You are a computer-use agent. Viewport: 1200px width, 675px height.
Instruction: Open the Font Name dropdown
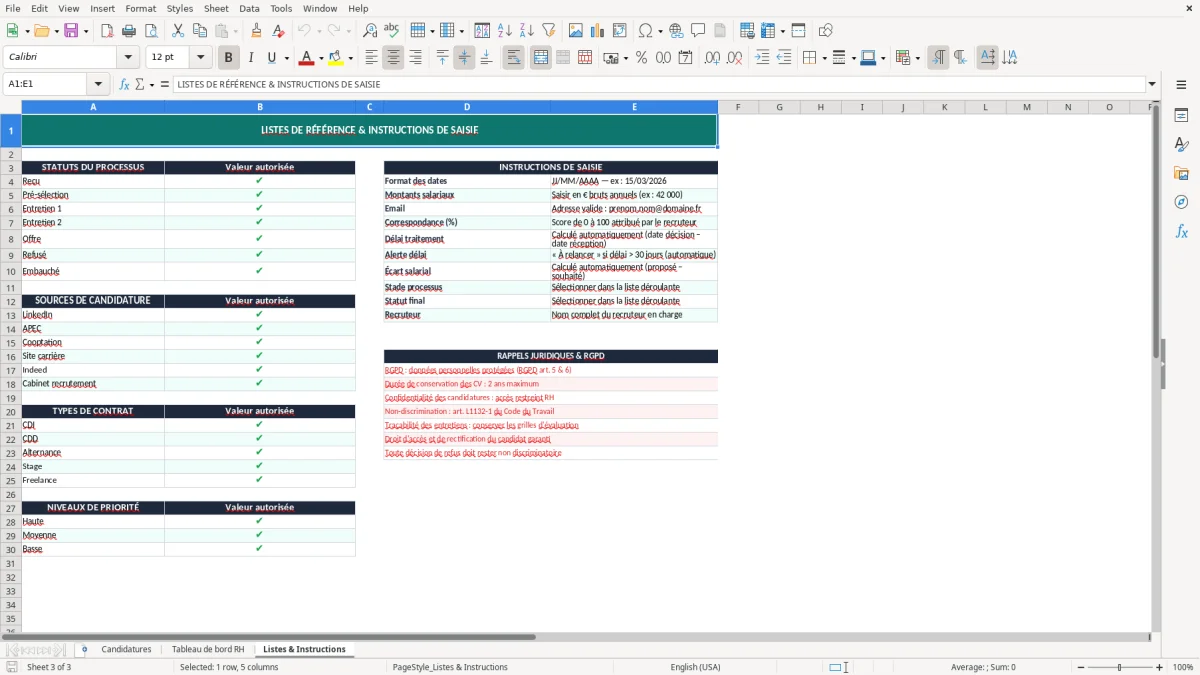128,58
